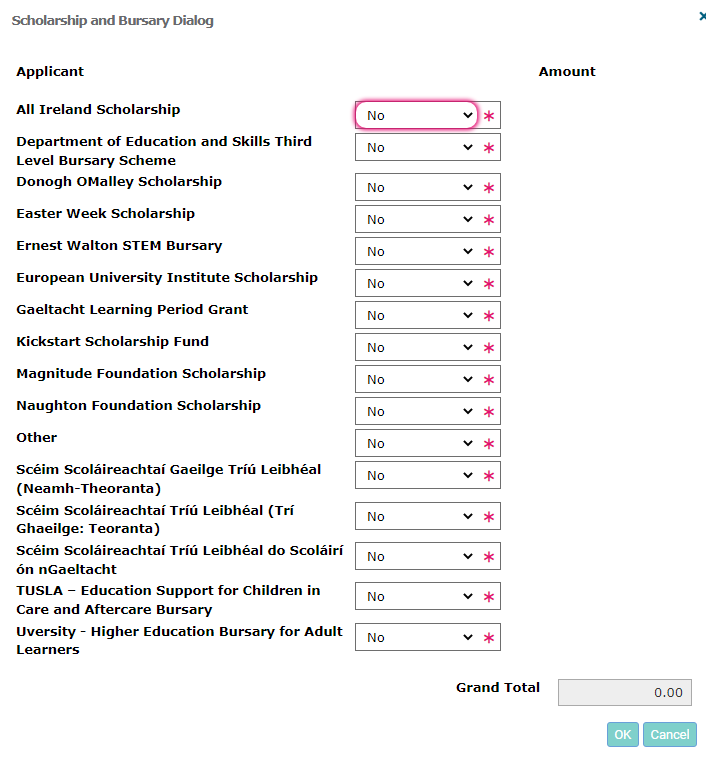The height and width of the screenshot is (761, 706).
Task: Click the Amount column heading
Action: [567, 71]
